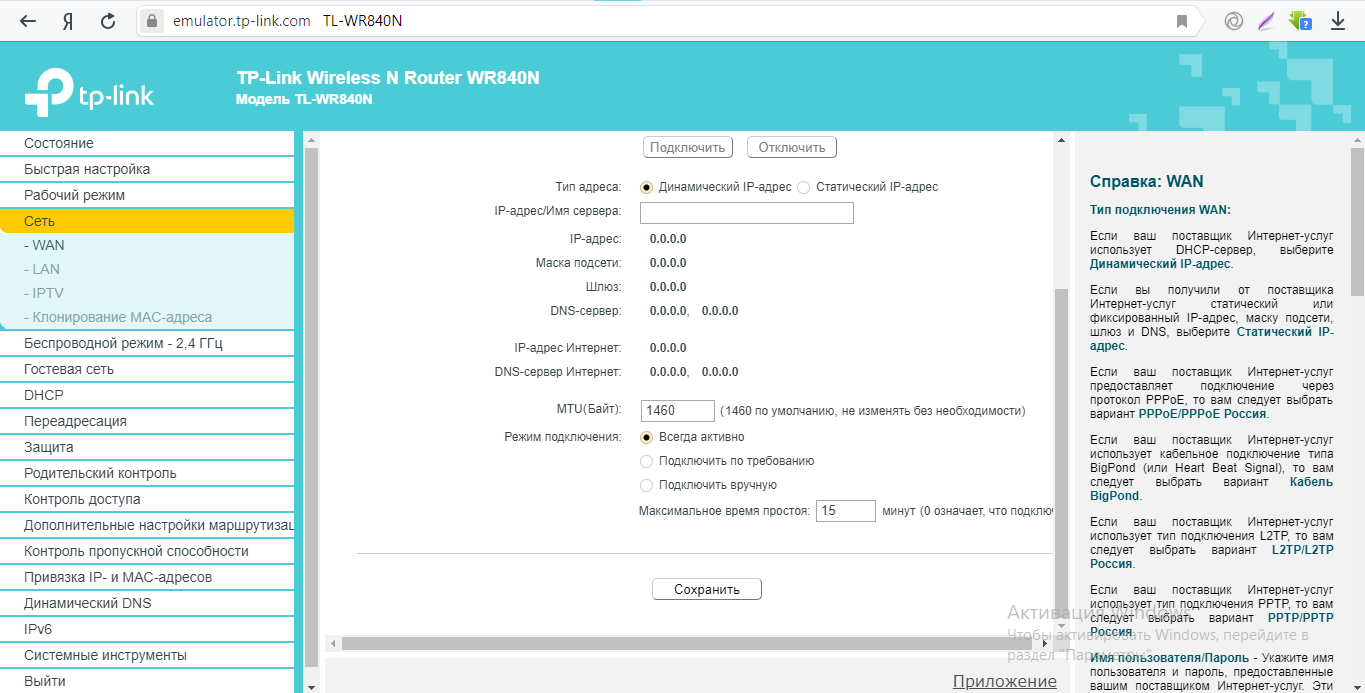
Task: Open Привязка IP- и MAC-адресов item
Action: (x=147, y=577)
